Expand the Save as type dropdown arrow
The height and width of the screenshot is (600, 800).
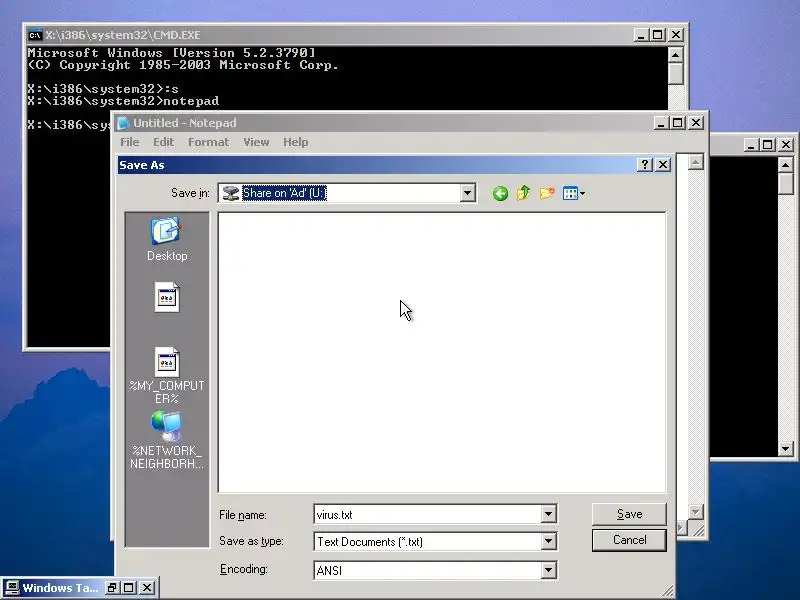[548, 541]
